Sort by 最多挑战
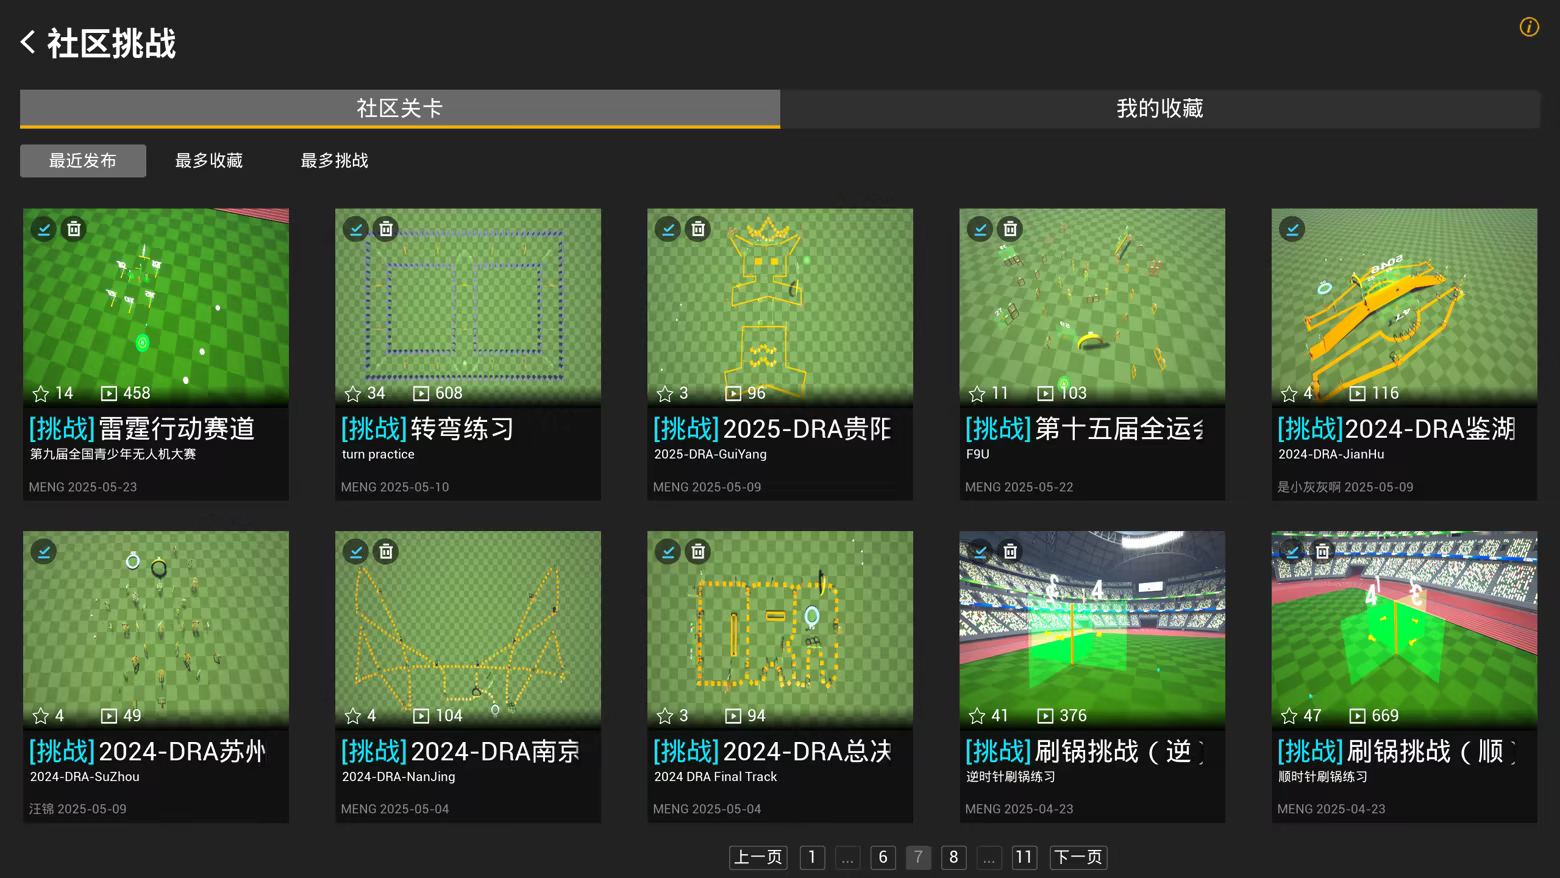 [x=334, y=160]
